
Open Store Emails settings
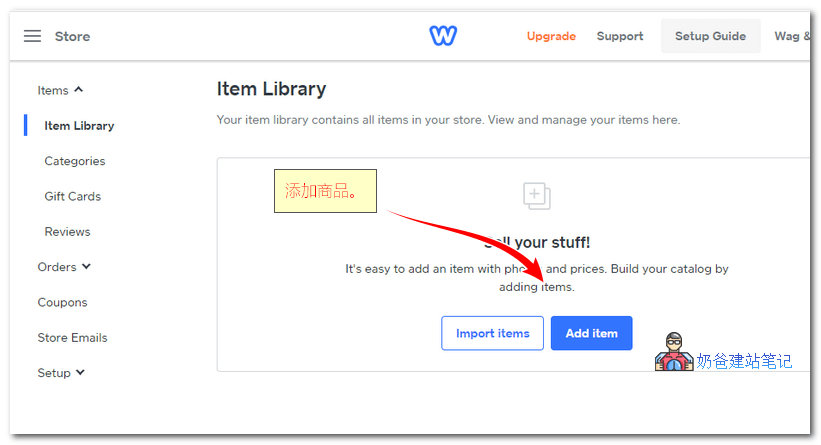72,338
